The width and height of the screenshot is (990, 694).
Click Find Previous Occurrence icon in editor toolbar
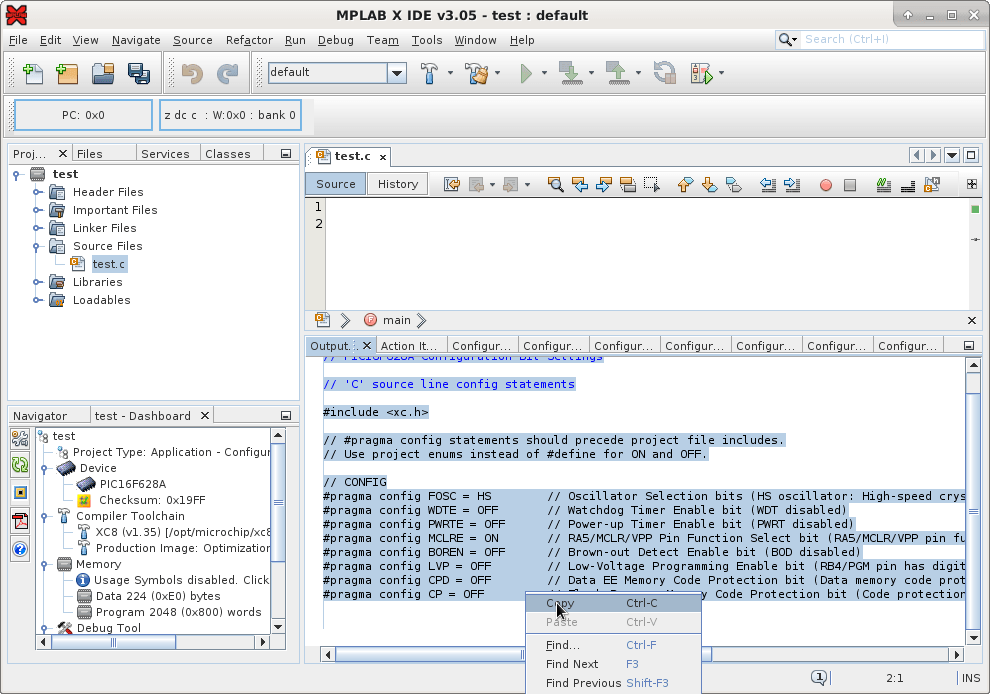580,184
